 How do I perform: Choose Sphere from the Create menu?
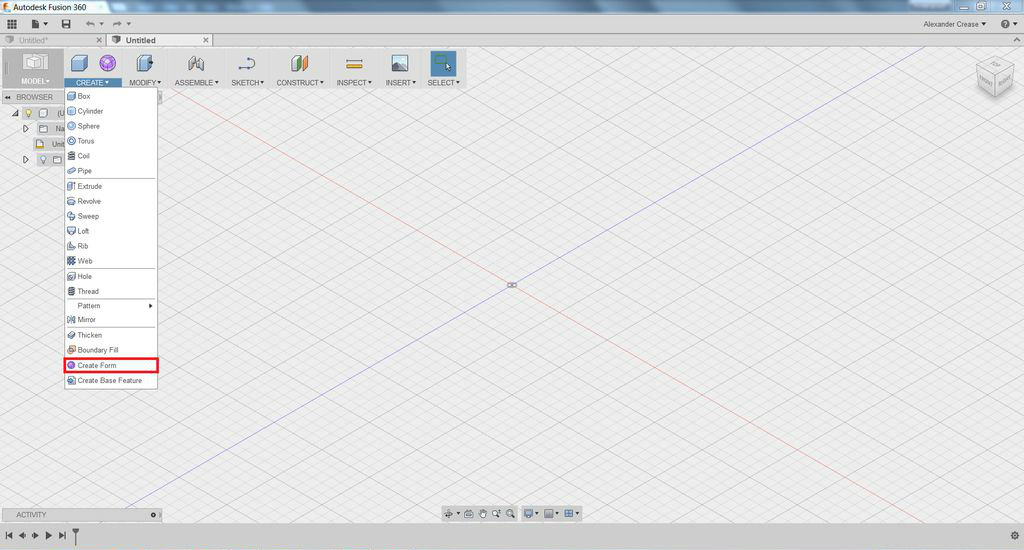(x=111, y=126)
